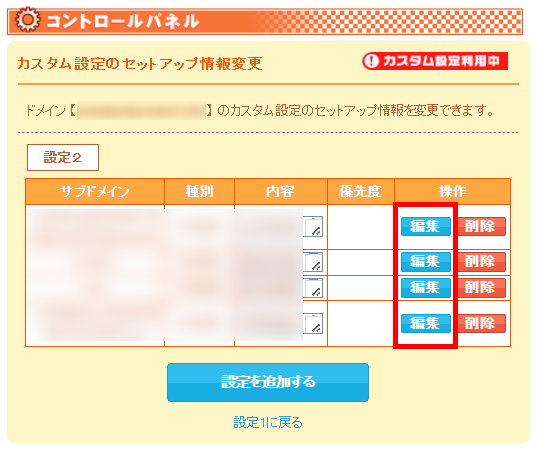Delete the fourth row with 削除
The image size is (538, 450).
coord(481,323)
